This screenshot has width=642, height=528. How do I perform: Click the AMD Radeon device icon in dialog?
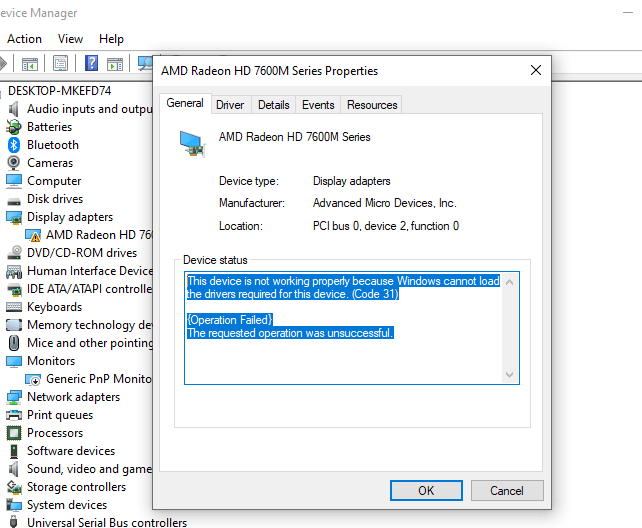192,144
